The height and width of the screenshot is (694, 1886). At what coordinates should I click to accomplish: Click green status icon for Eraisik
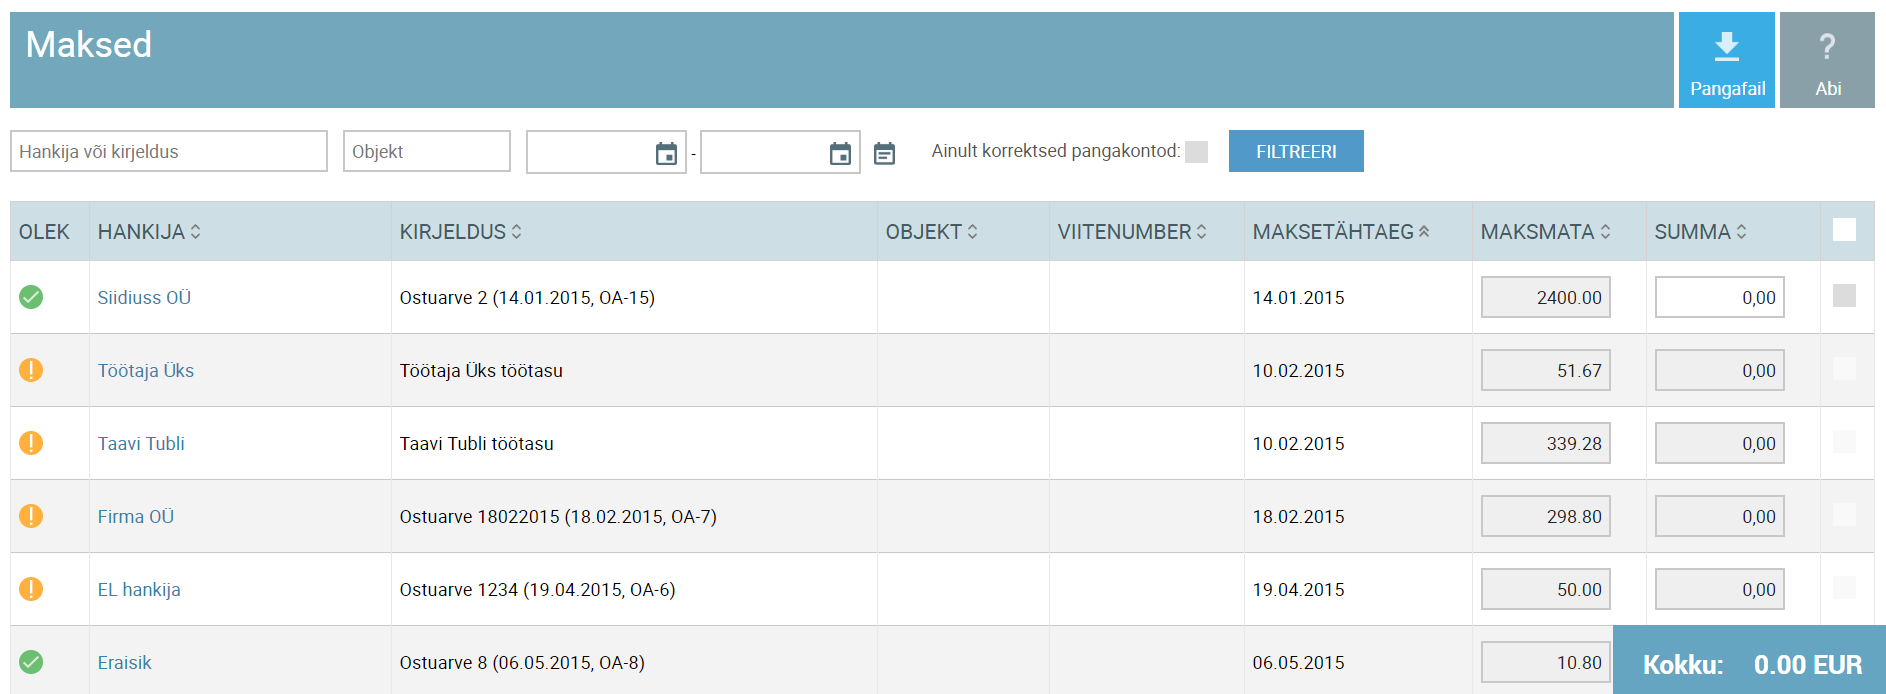pyautogui.click(x=31, y=662)
